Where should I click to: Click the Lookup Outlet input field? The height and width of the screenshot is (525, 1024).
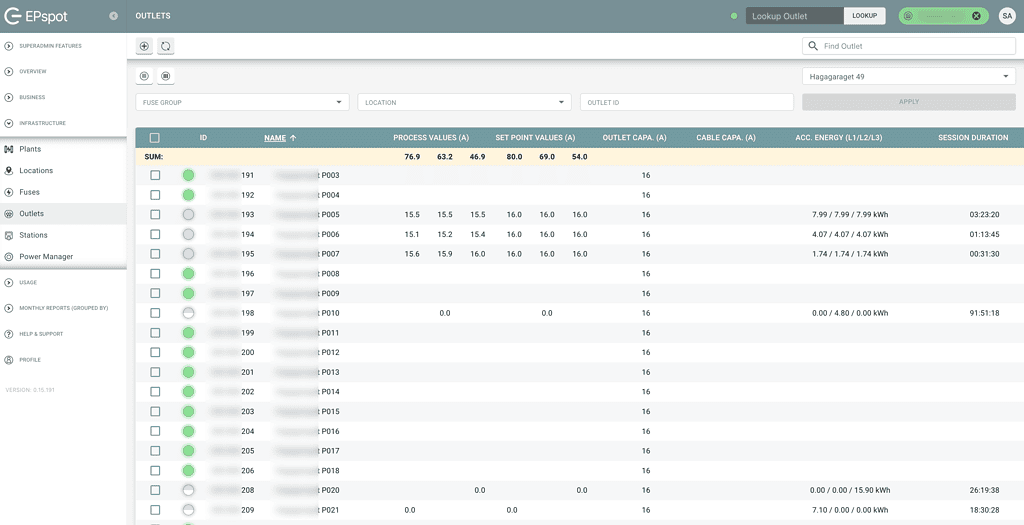795,16
